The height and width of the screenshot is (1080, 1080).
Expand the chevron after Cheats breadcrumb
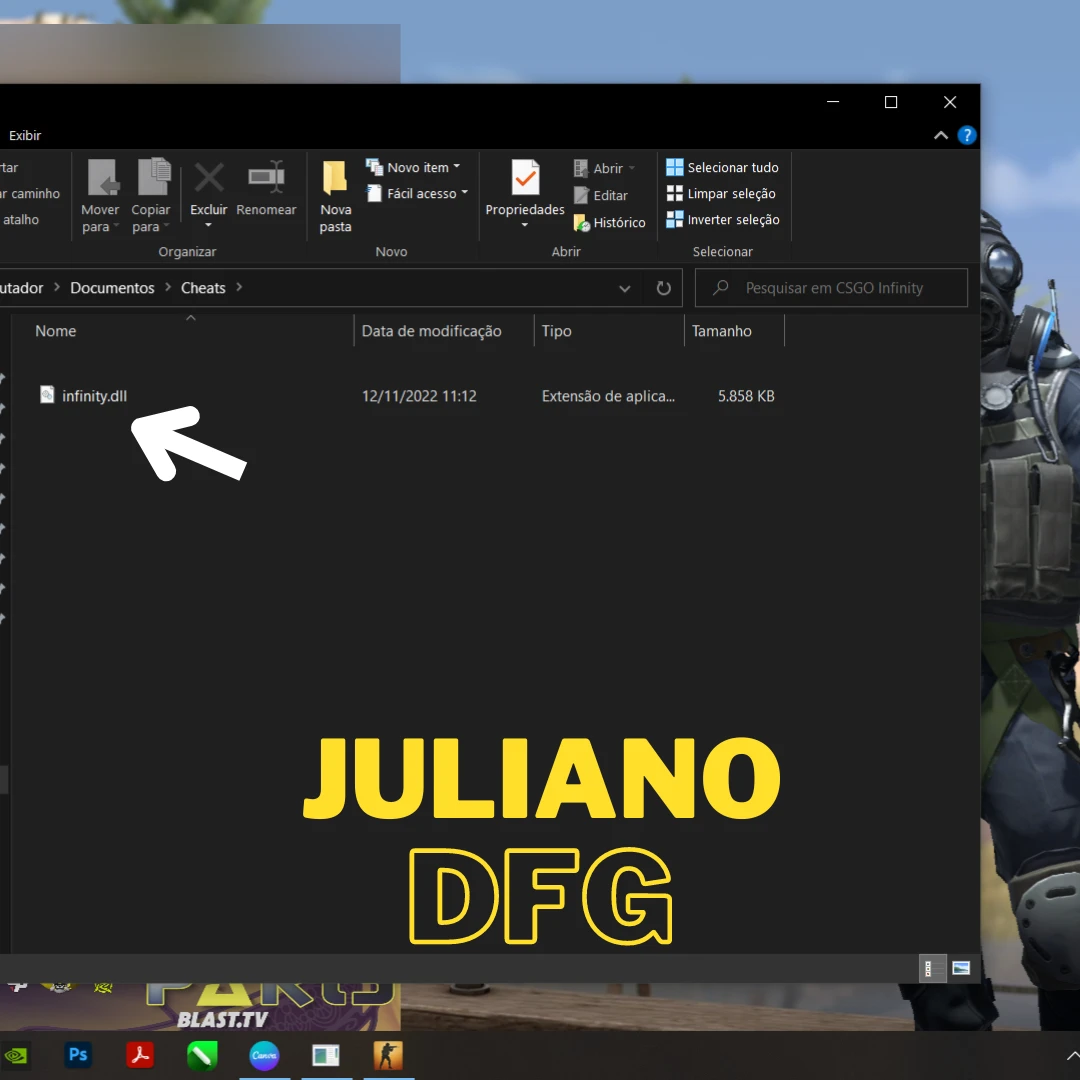(x=239, y=287)
